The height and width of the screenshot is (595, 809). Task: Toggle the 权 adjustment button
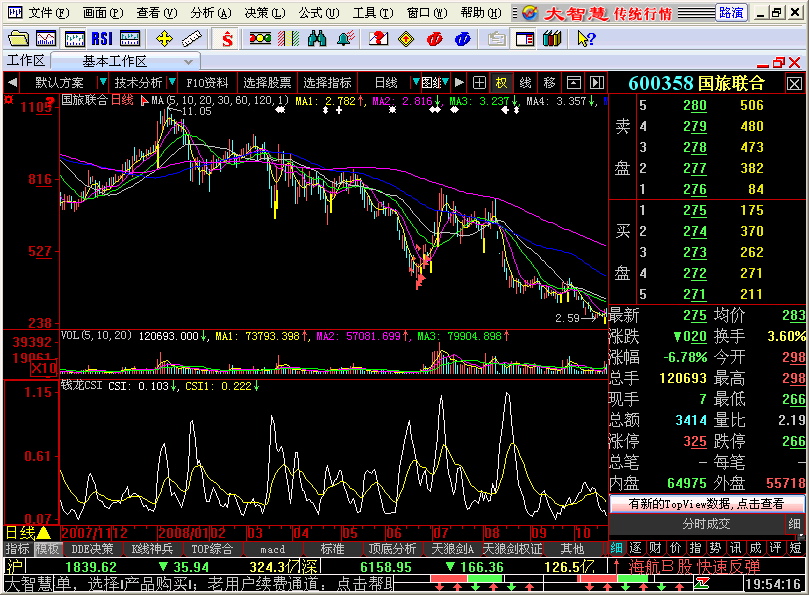501,83
